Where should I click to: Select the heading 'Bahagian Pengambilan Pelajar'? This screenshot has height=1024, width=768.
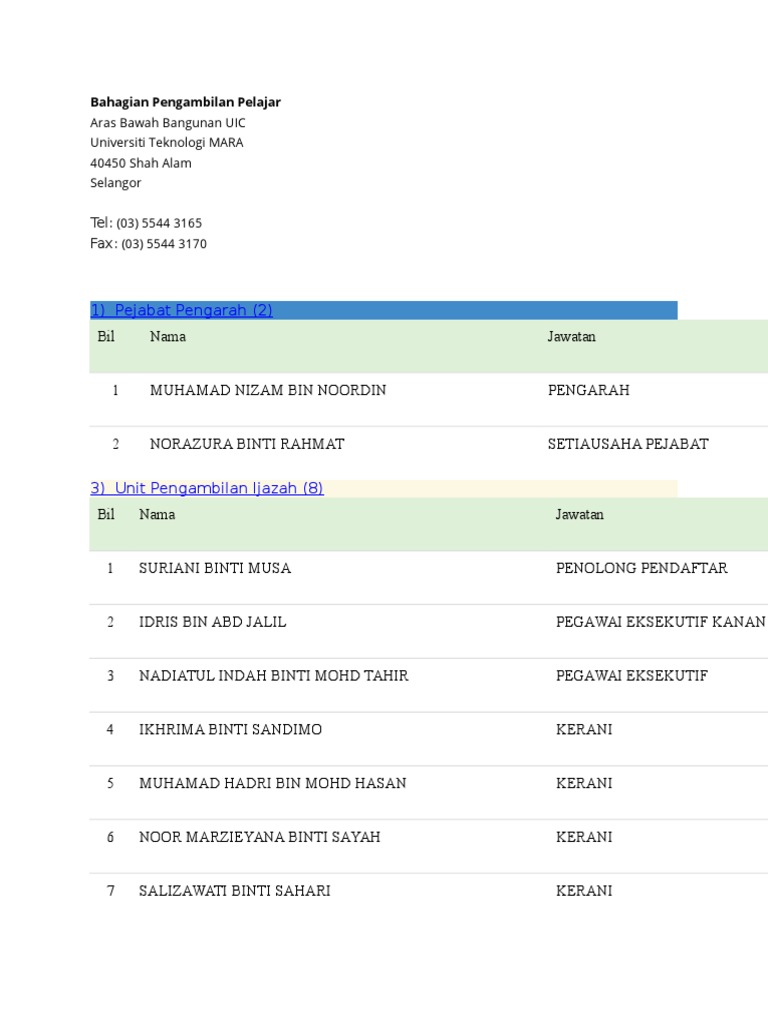(185, 102)
